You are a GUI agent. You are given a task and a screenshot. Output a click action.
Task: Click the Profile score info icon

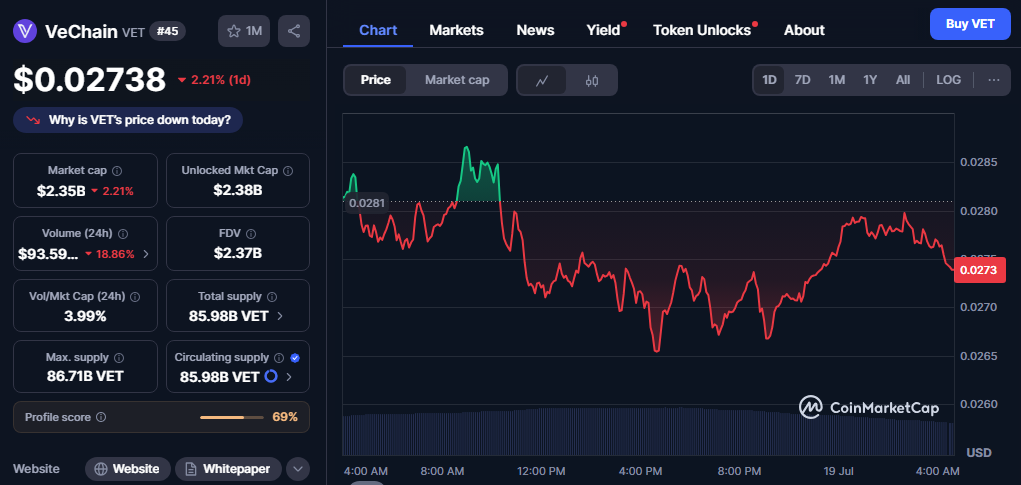[101, 417]
